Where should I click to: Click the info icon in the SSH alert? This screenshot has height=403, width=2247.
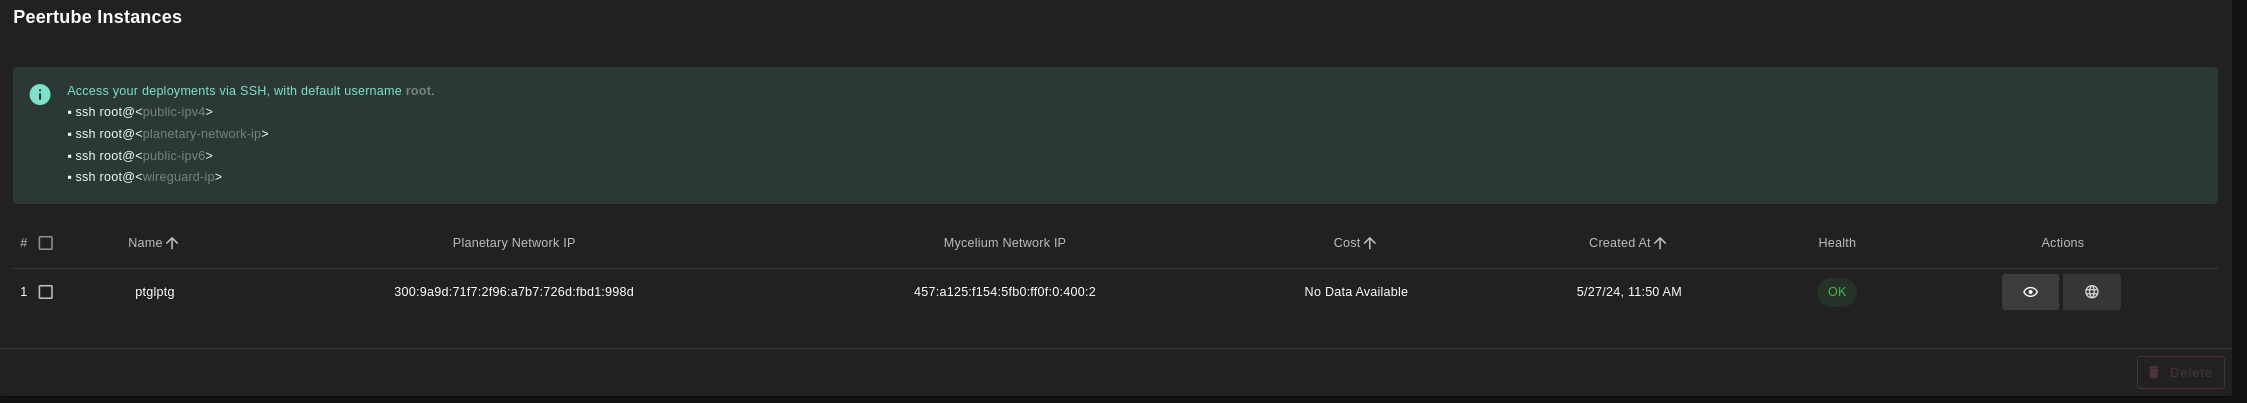coord(40,95)
